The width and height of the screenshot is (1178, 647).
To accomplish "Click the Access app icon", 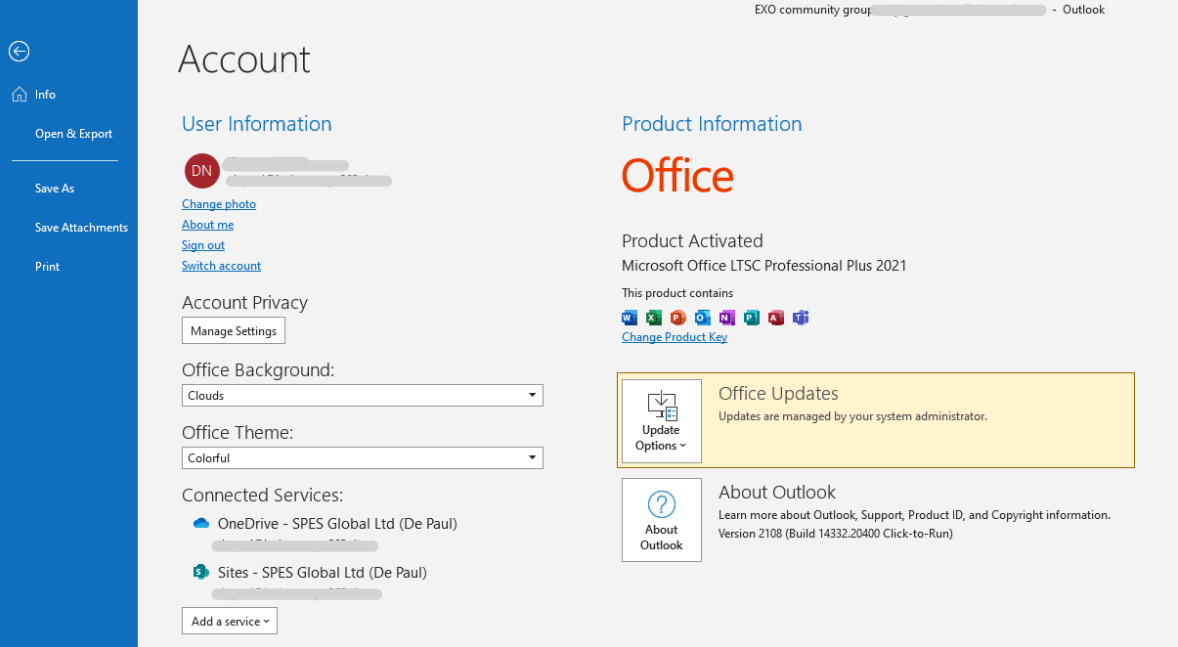I will click(x=776, y=318).
